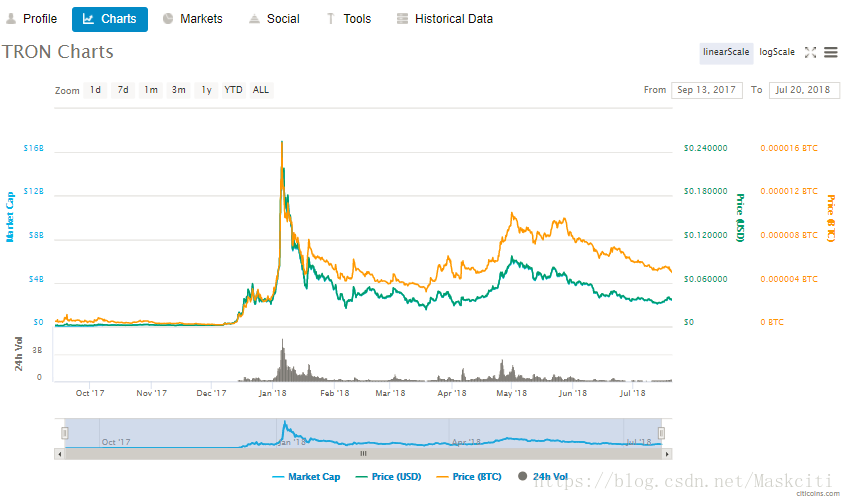This screenshot has width=845, height=501.
Task: Click the 0.000016 BTC axis label
Action: (x=789, y=148)
